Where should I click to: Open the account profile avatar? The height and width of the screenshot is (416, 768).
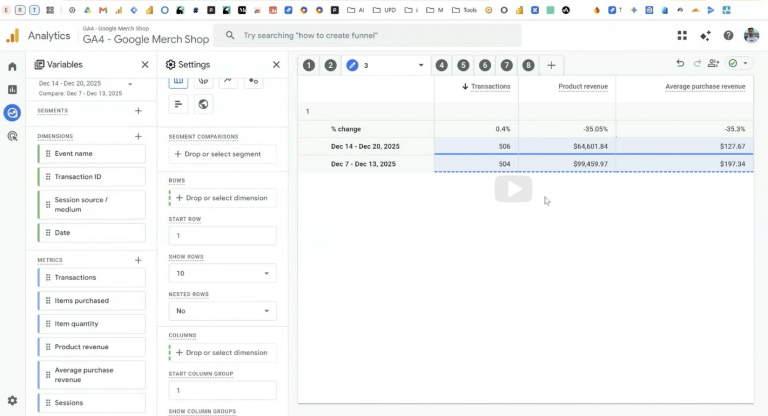point(751,35)
